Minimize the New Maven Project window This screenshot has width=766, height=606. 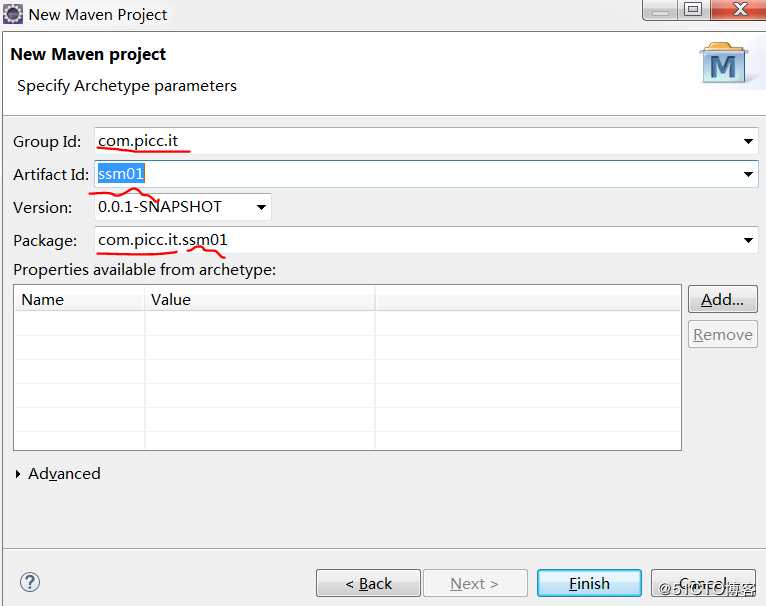coord(660,9)
